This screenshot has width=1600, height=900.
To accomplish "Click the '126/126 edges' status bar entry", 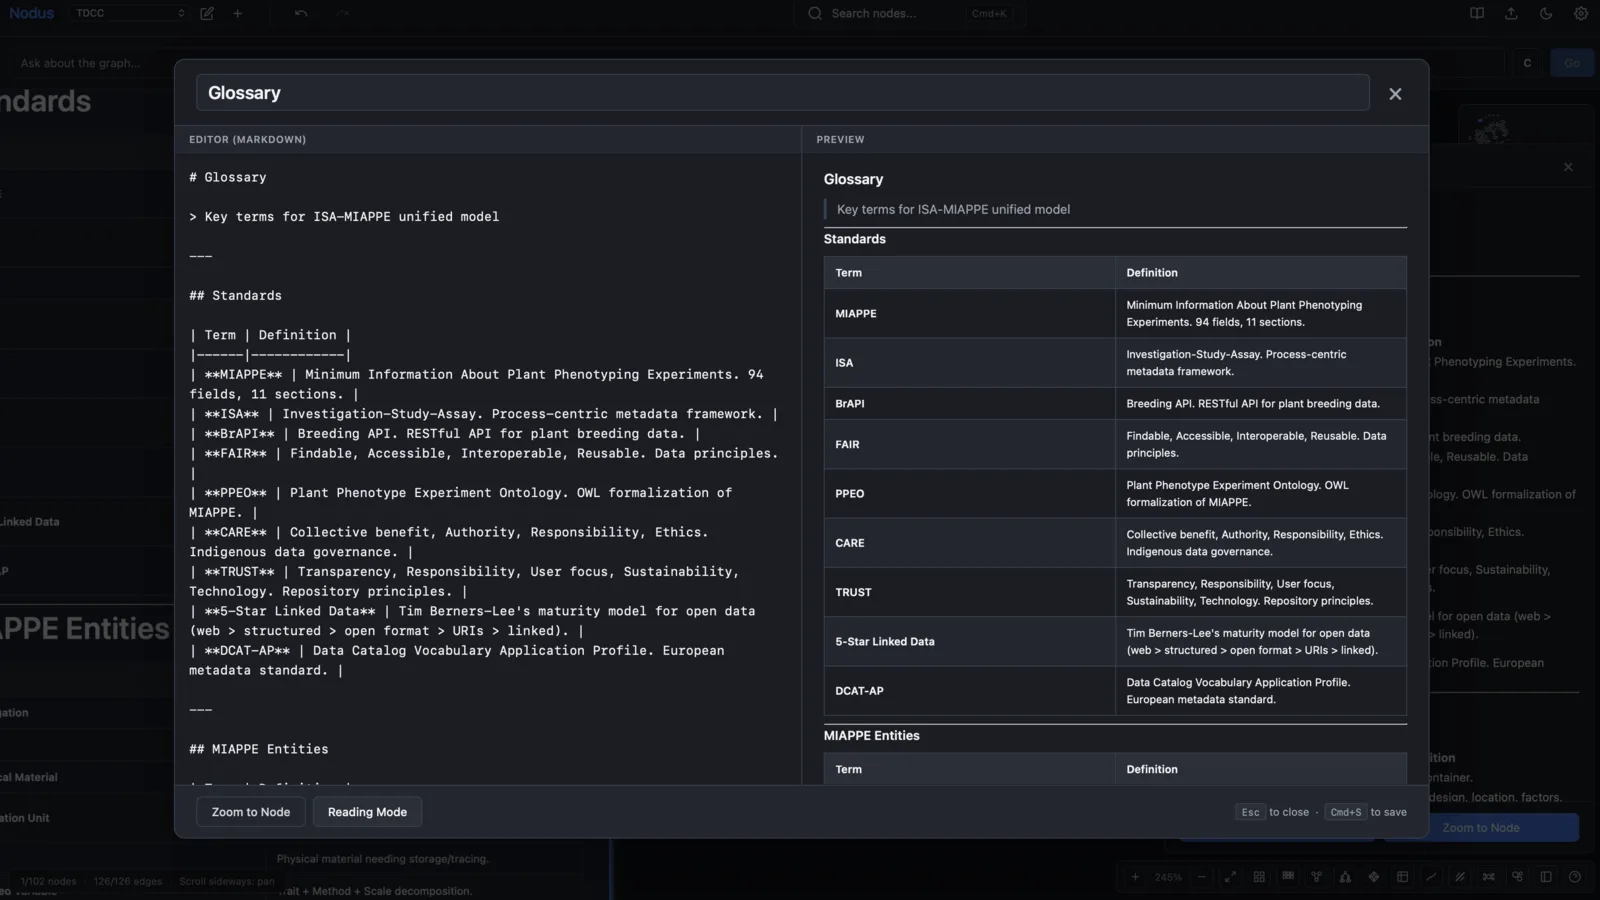I will point(128,882).
